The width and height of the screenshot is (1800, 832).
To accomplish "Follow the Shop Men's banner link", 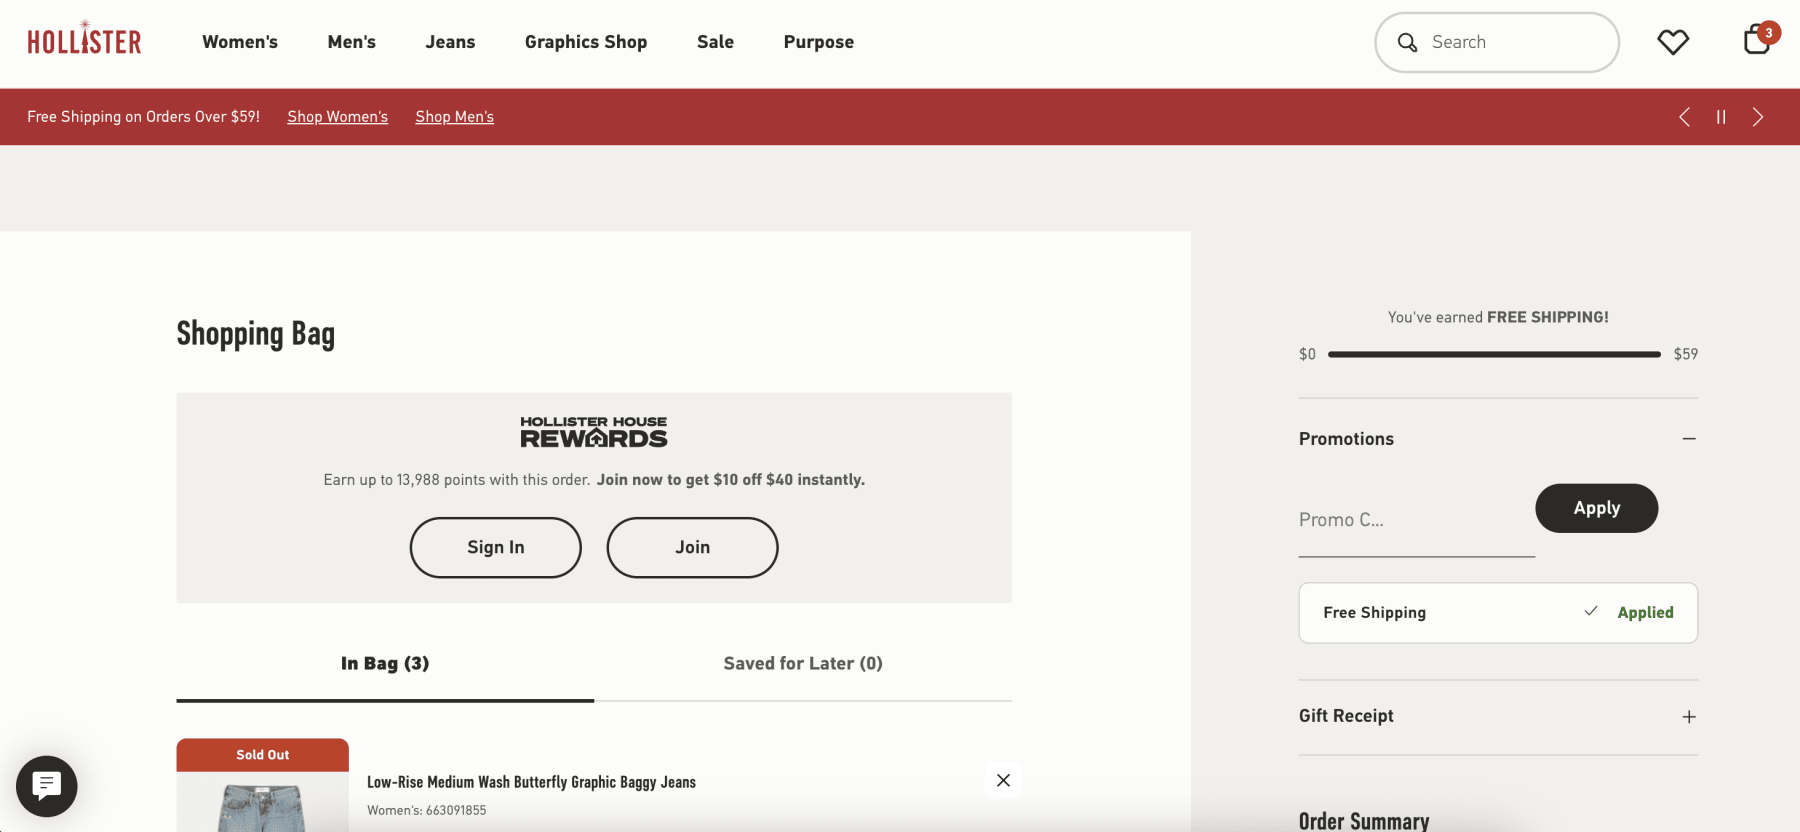I will 454,117.
